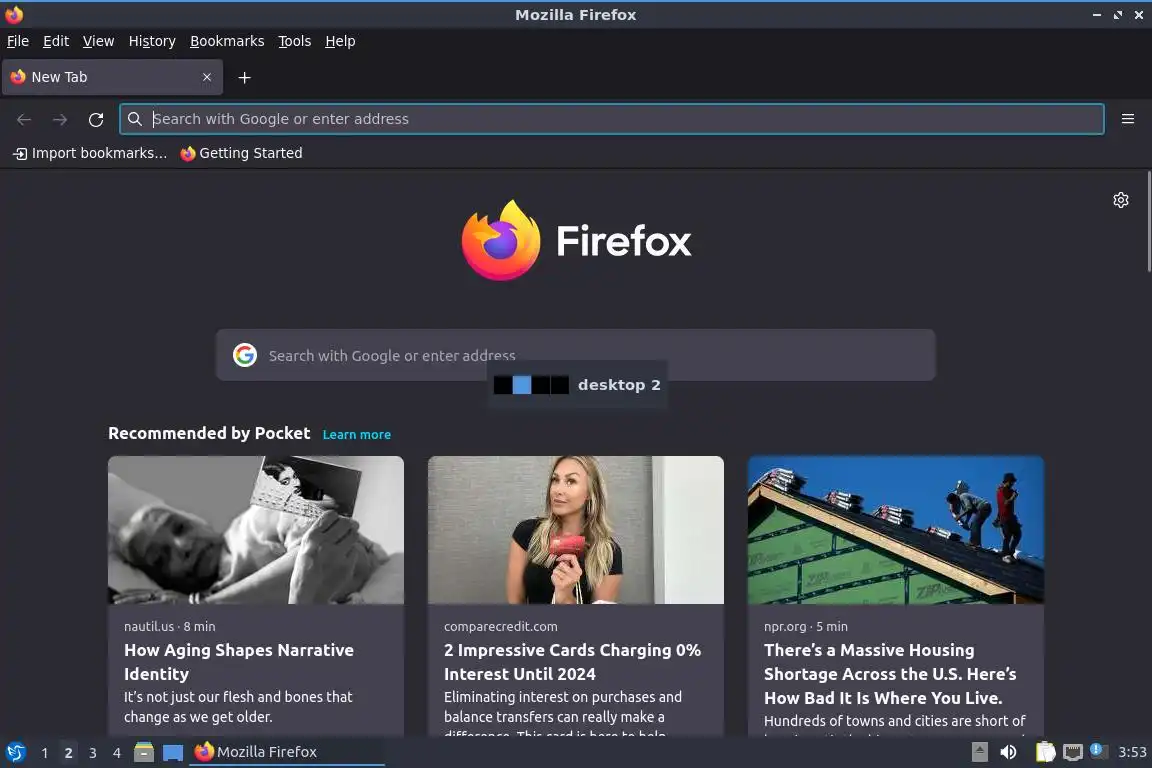Screen dimensions: 1152x768
Task: Switch to desktop 1 in the pager
Action: (45, 753)
